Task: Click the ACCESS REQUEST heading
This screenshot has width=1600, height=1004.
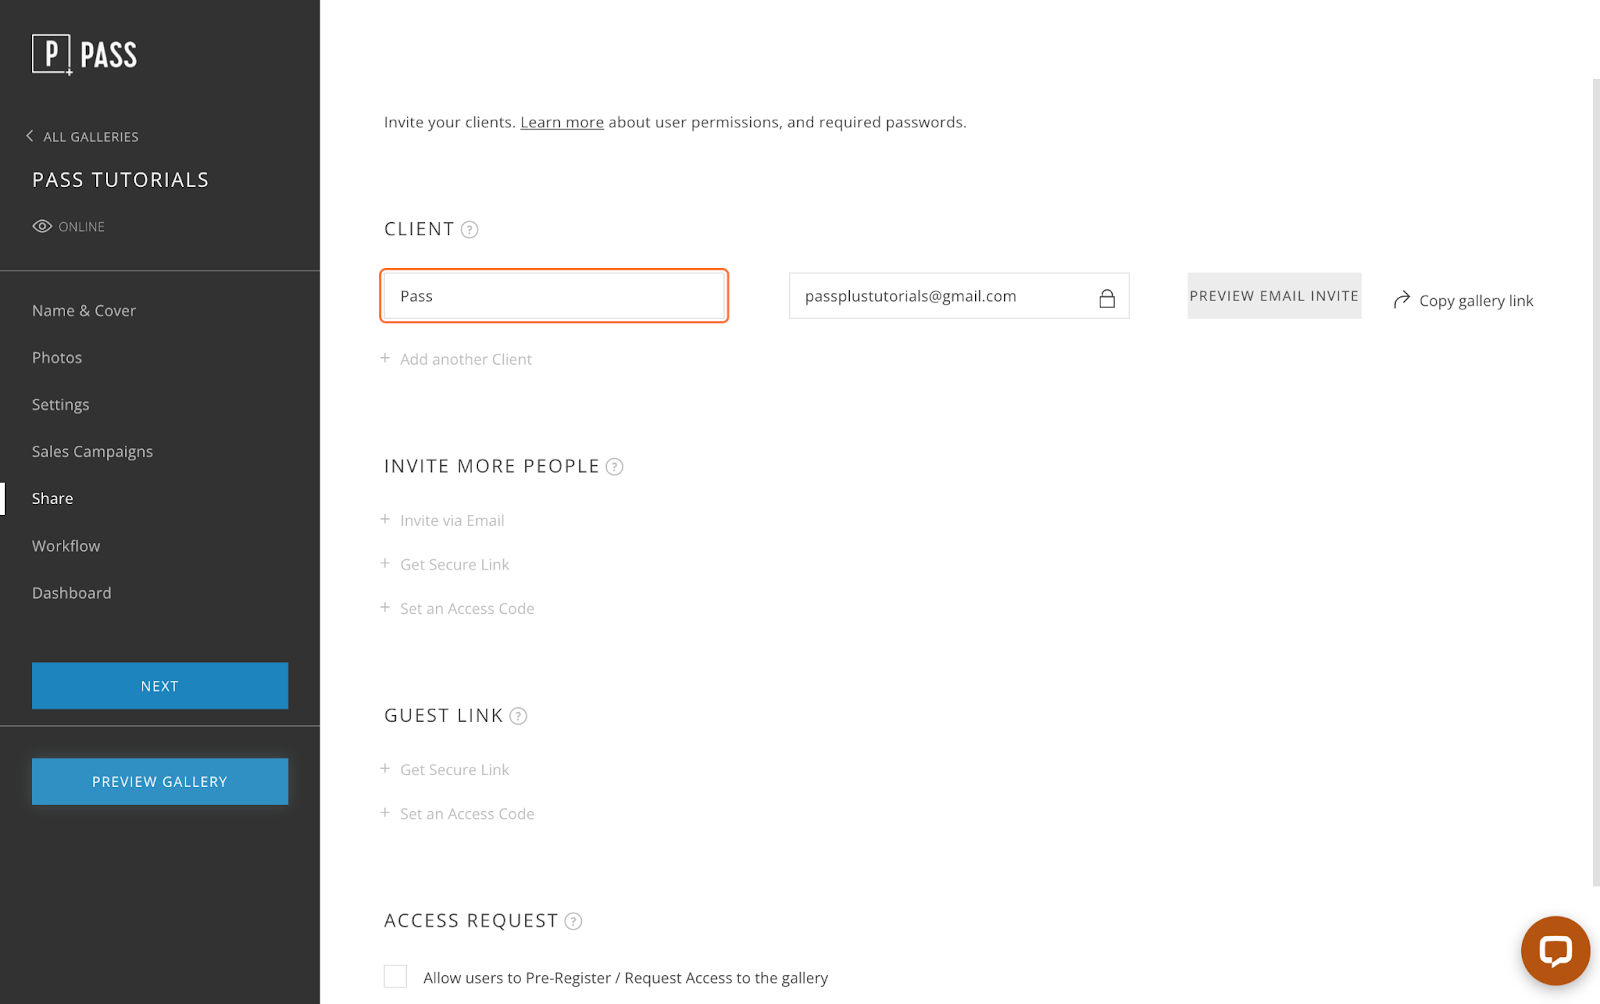Action: [471, 921]
